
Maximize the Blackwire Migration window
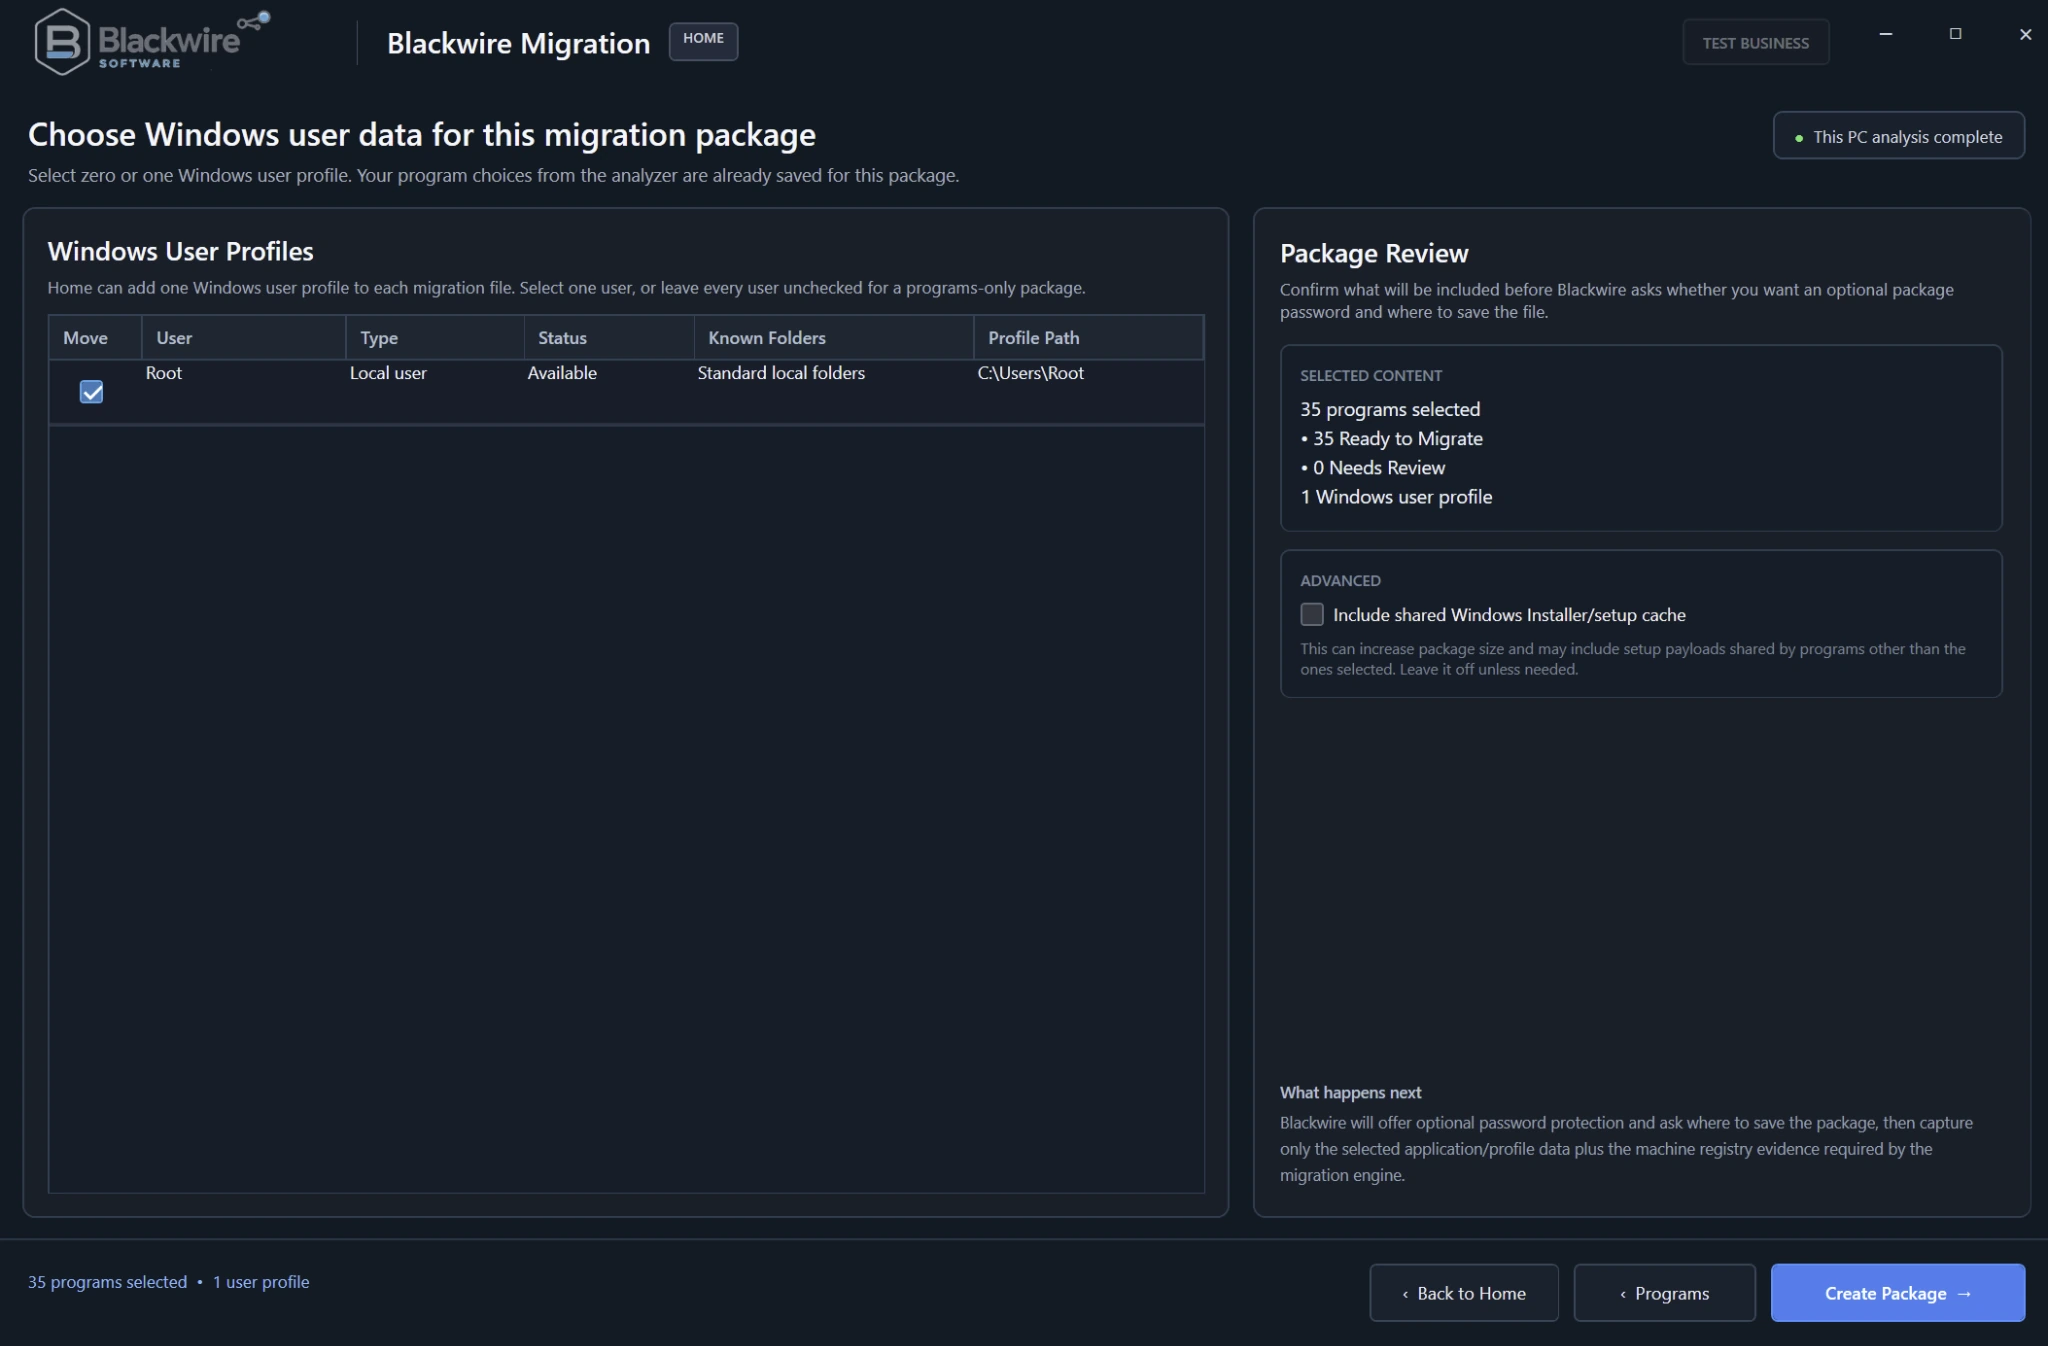tap(1955, 34)
